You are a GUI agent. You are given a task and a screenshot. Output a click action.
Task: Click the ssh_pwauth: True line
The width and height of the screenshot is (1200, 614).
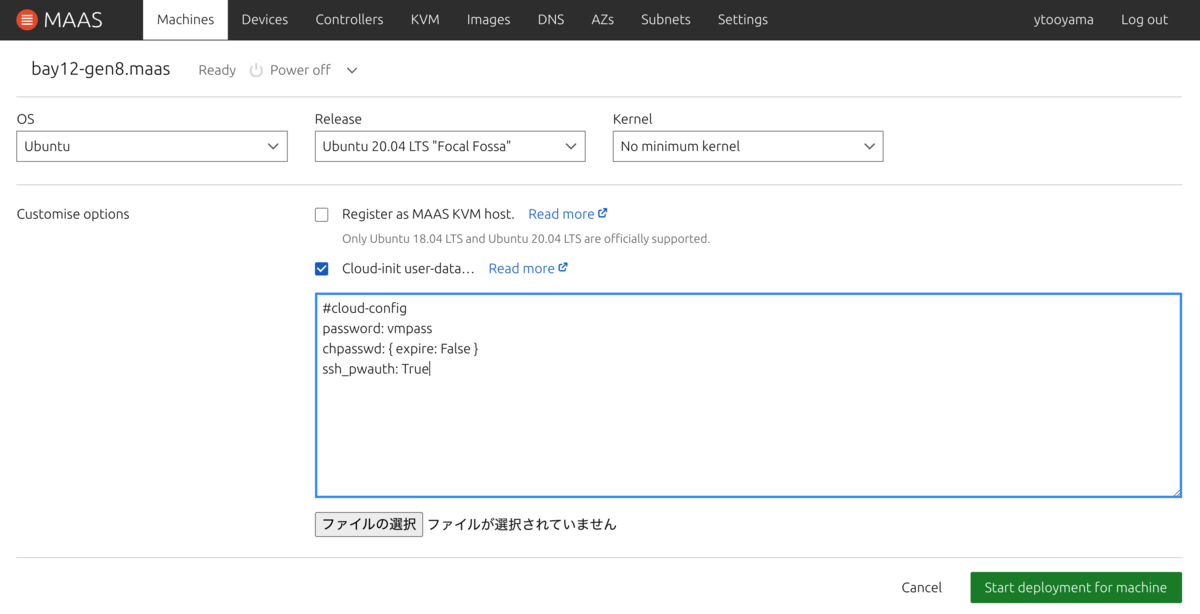(376, 369)
